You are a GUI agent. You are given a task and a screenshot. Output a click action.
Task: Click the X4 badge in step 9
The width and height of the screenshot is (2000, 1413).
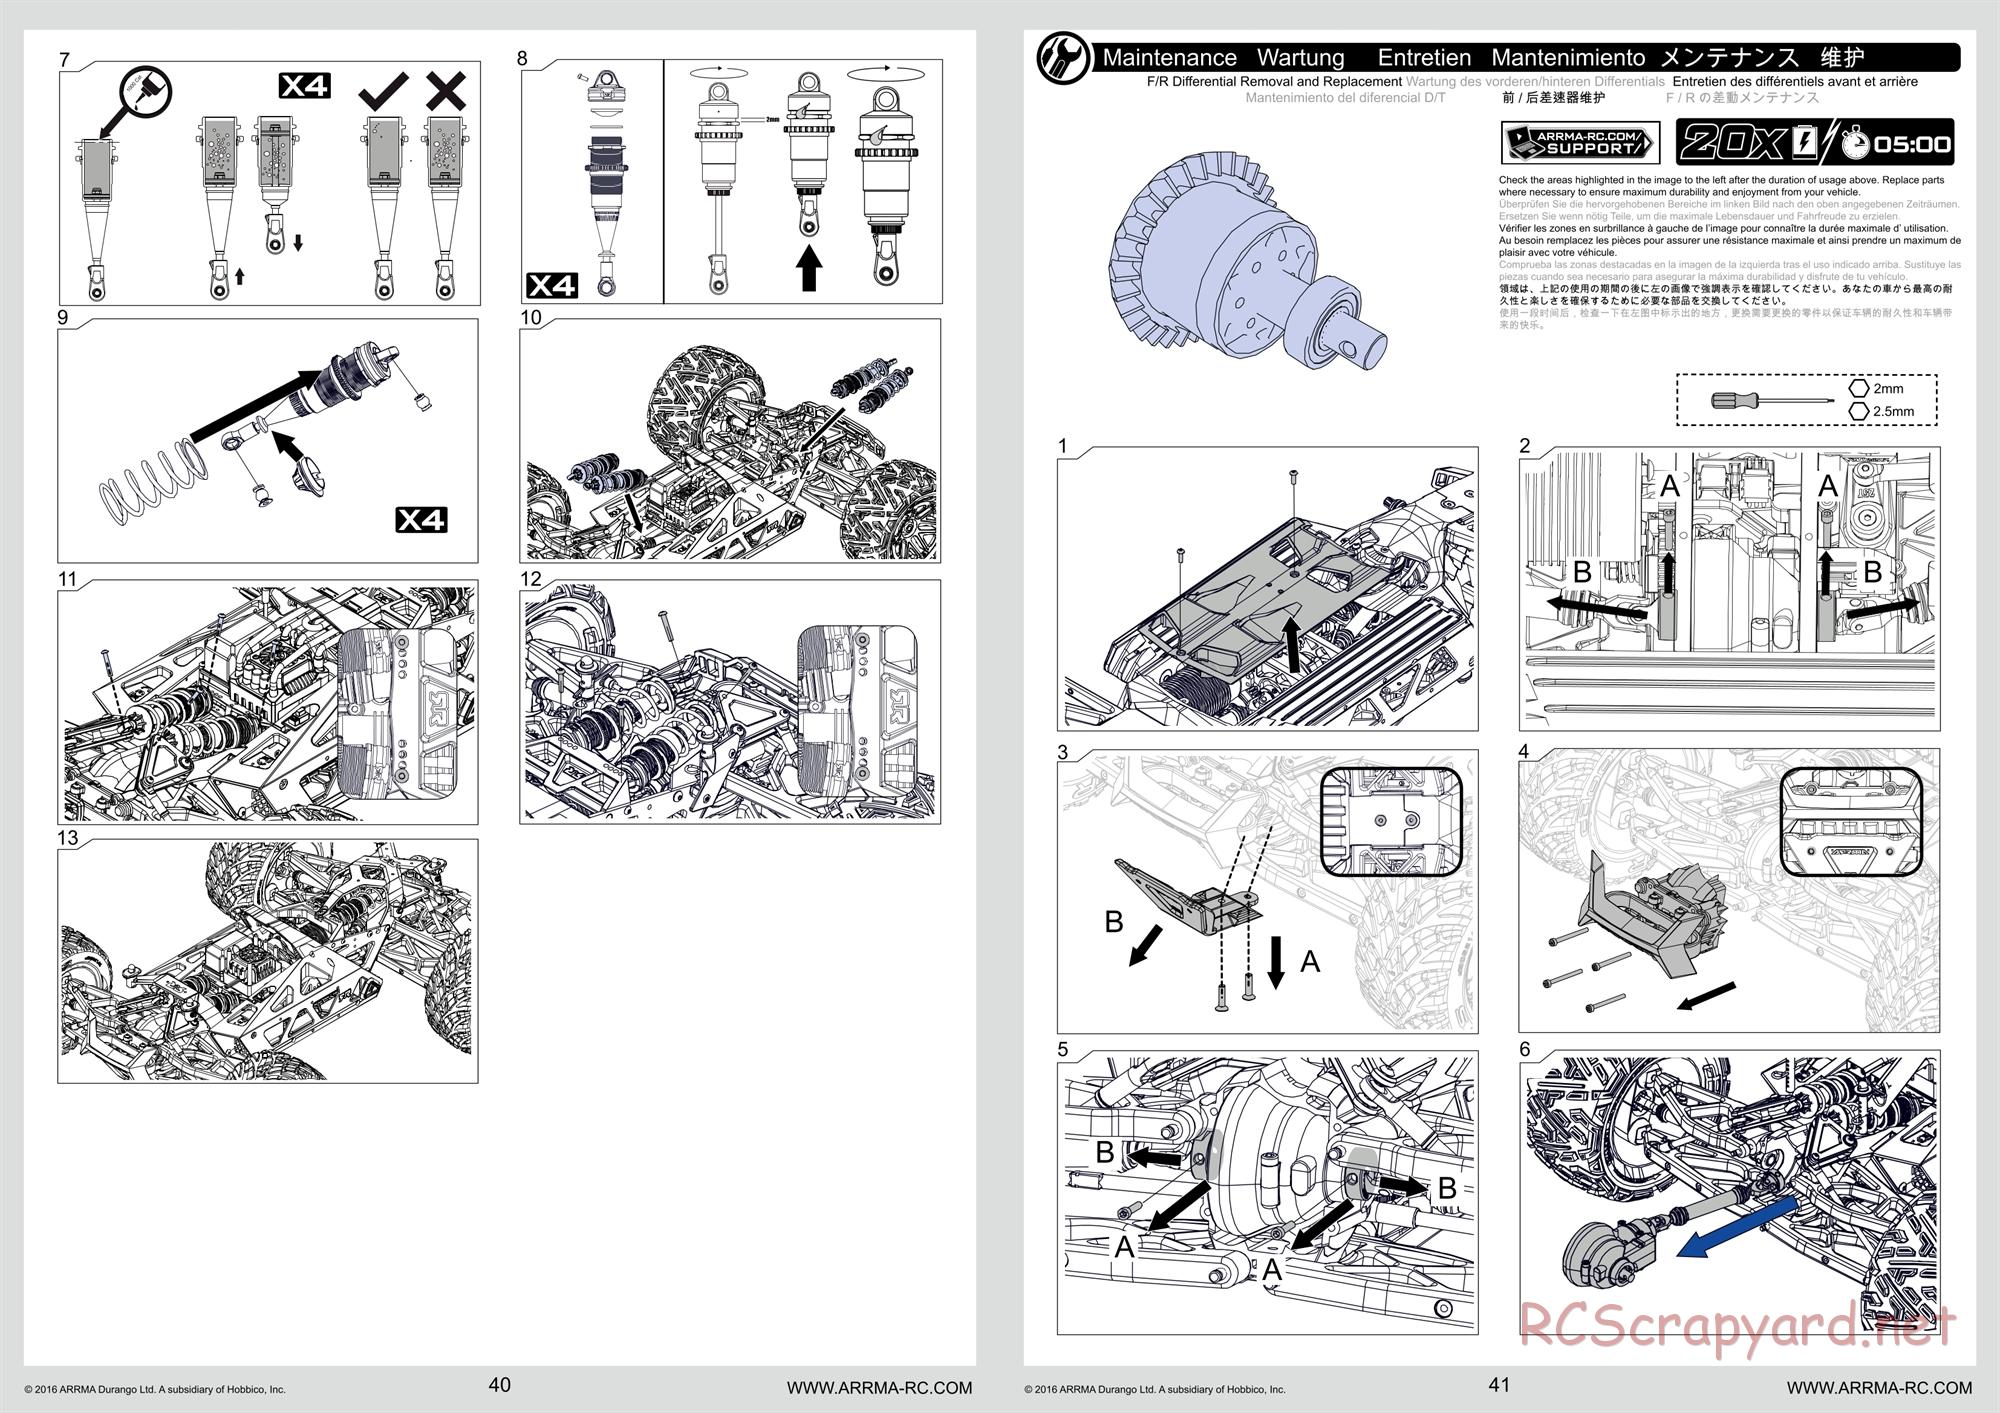coord(421,520)
